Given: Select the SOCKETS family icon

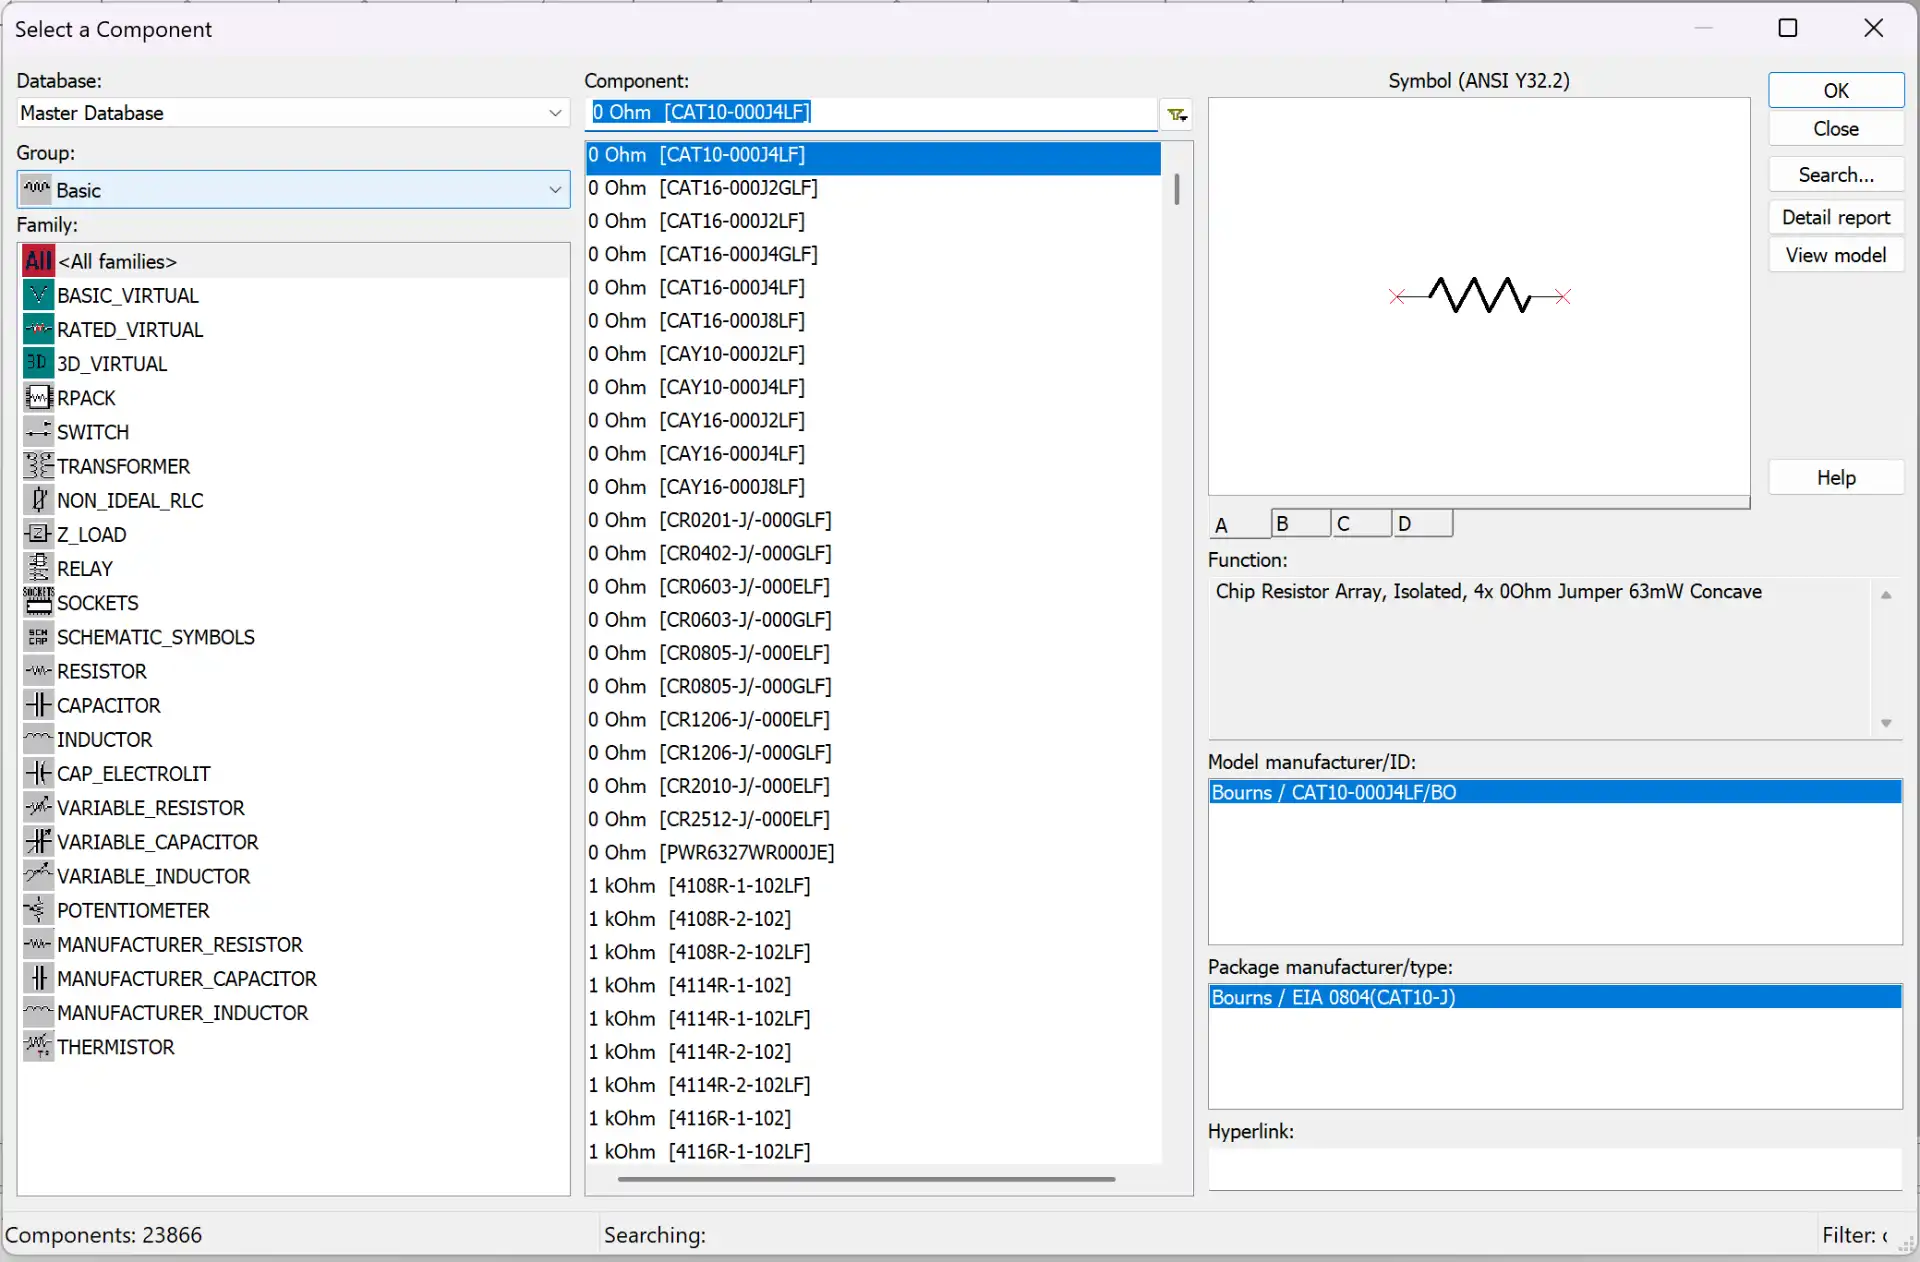Looking at the screenshot, I should point(38,602).
